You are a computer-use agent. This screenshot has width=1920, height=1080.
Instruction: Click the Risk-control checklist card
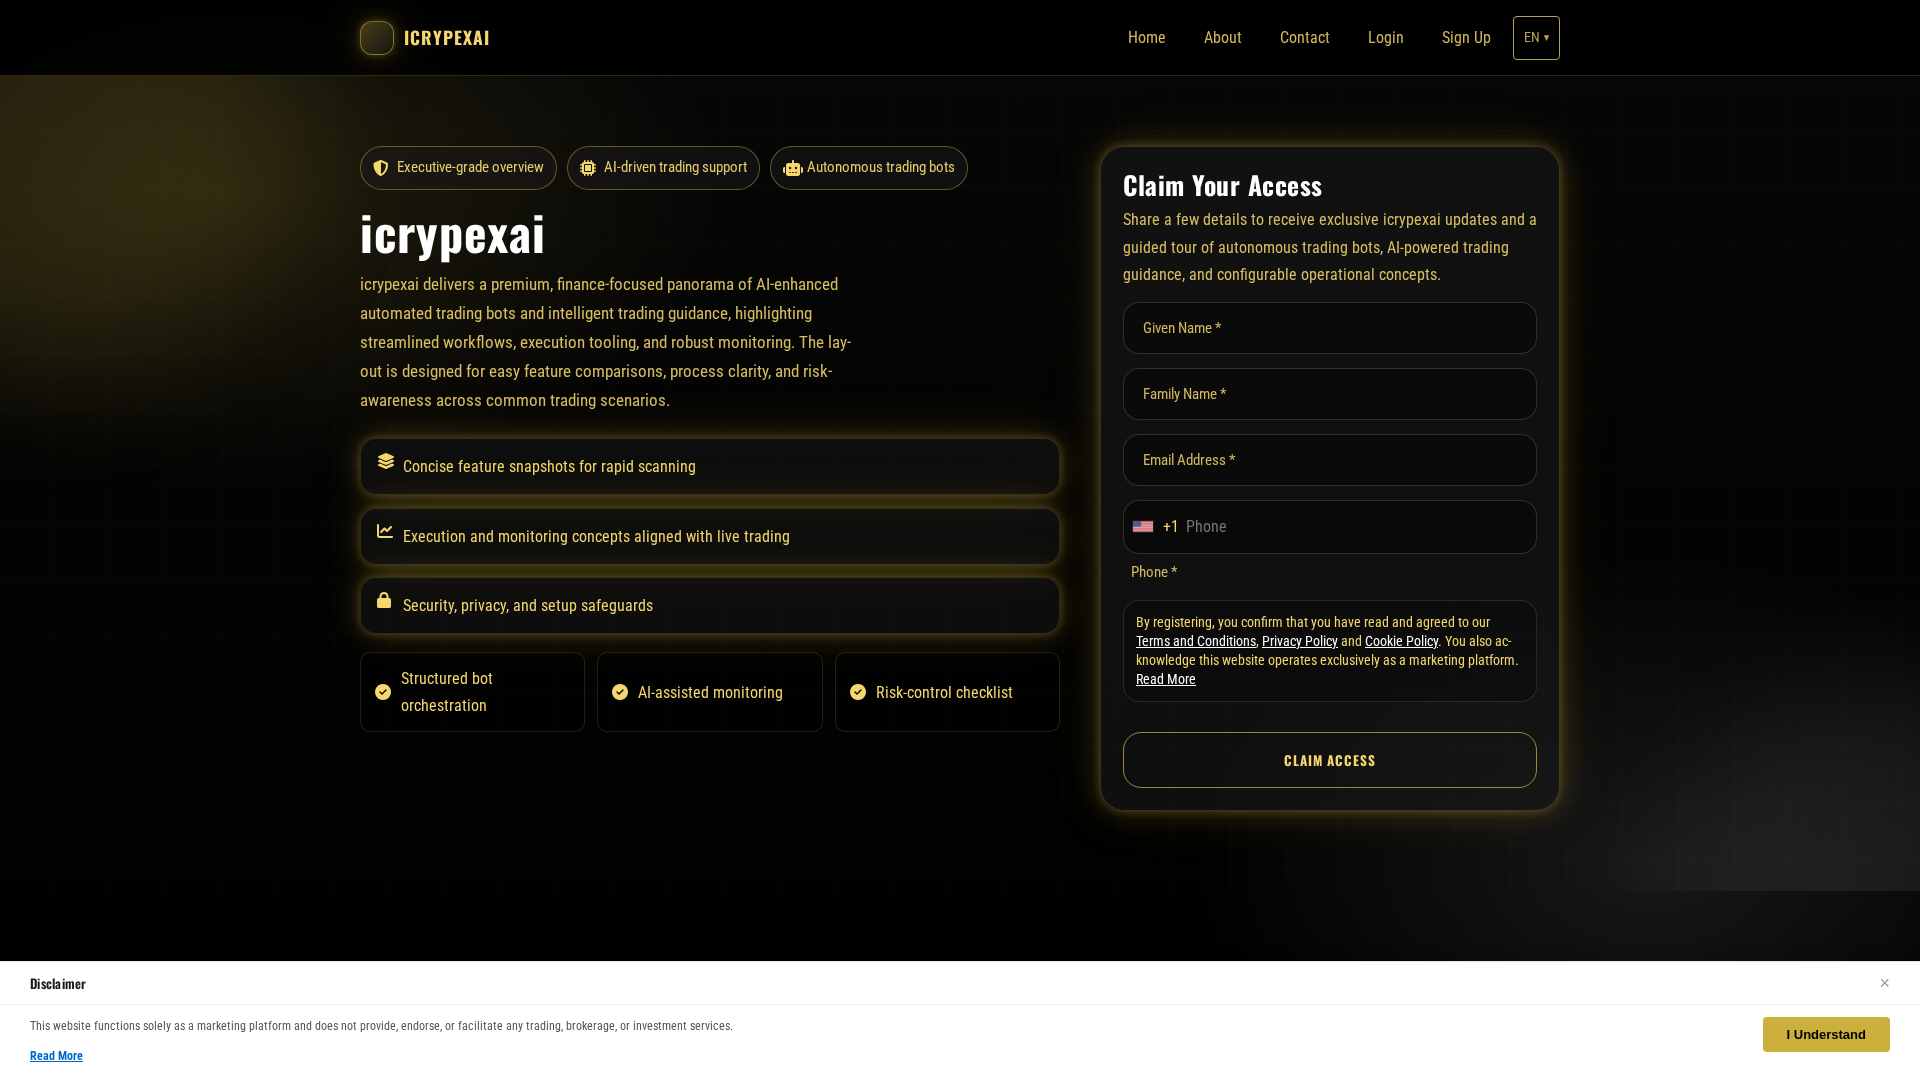pyautogui.click(x=947, y=692)
